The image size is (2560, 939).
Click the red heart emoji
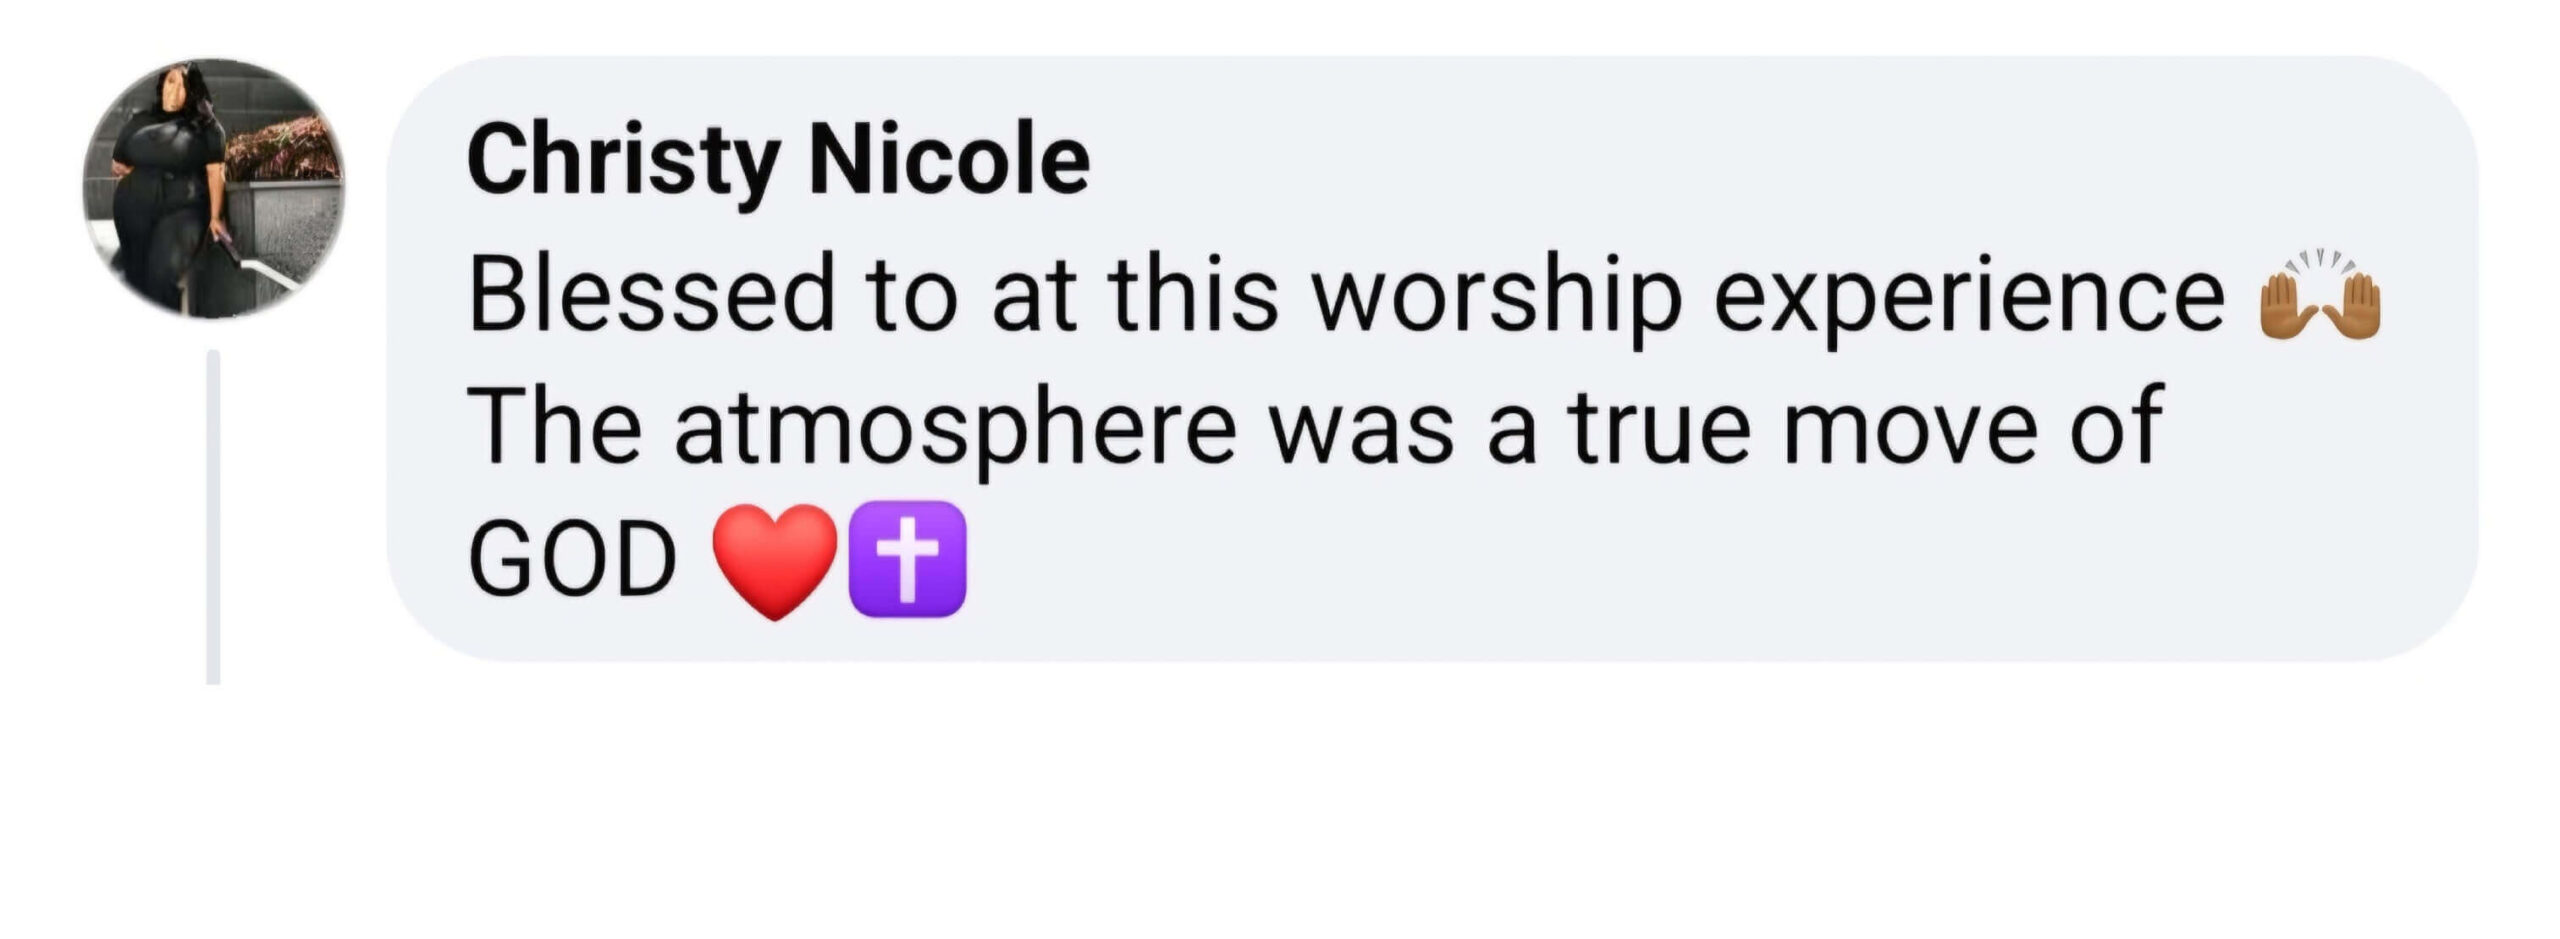pyautogui.click(x=773, y=559)
